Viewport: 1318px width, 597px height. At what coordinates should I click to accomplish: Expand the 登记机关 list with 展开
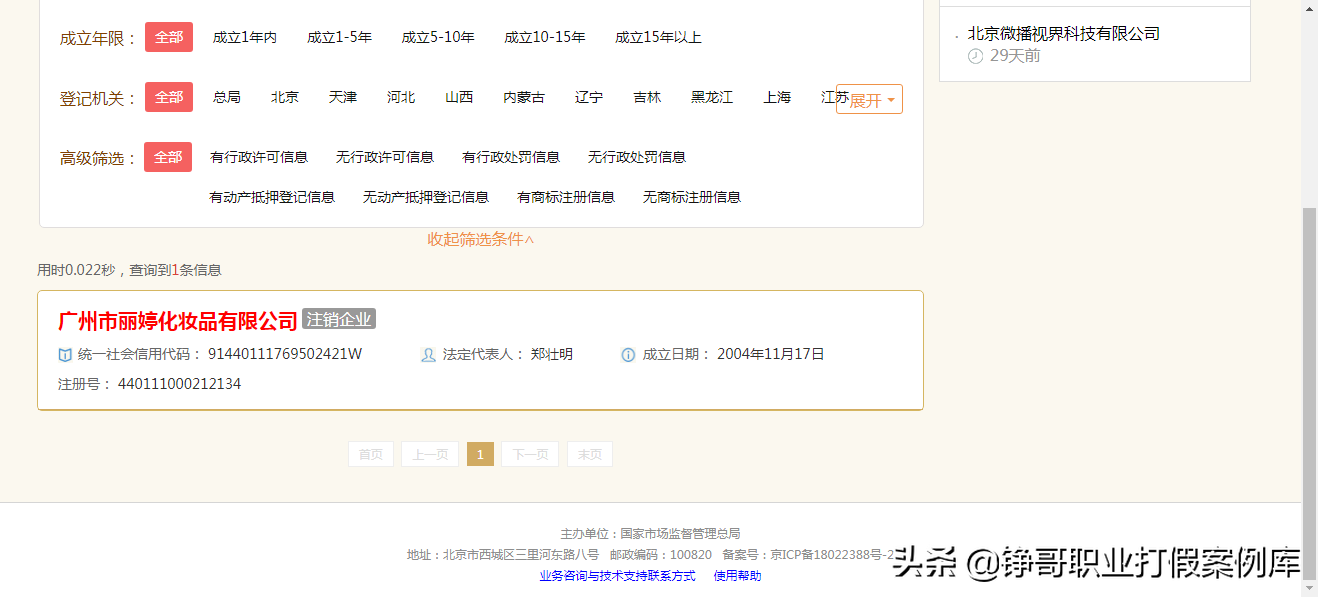tap(870, 99)
